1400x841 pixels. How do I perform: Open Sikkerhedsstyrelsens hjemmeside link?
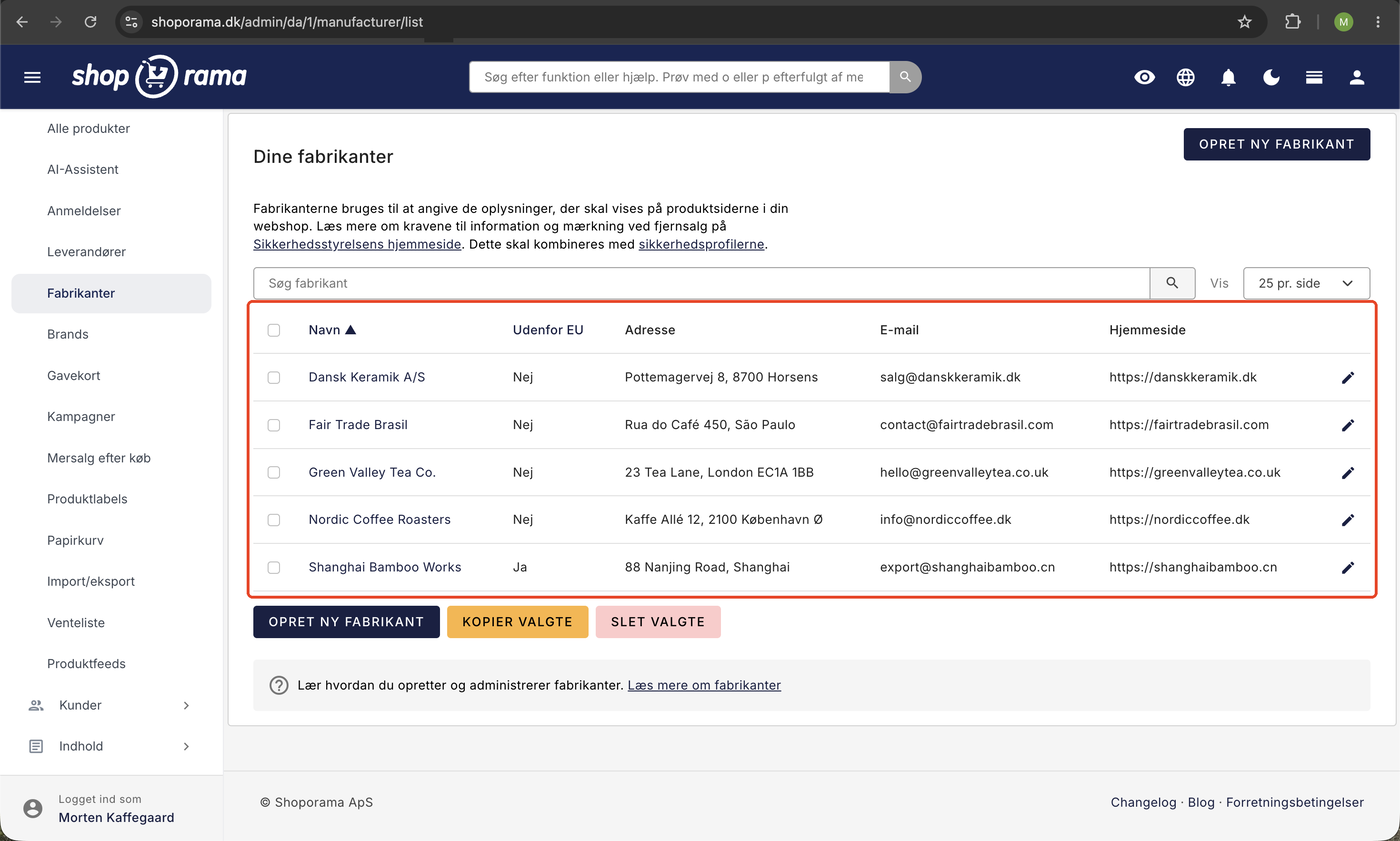(x=357, y=244)
